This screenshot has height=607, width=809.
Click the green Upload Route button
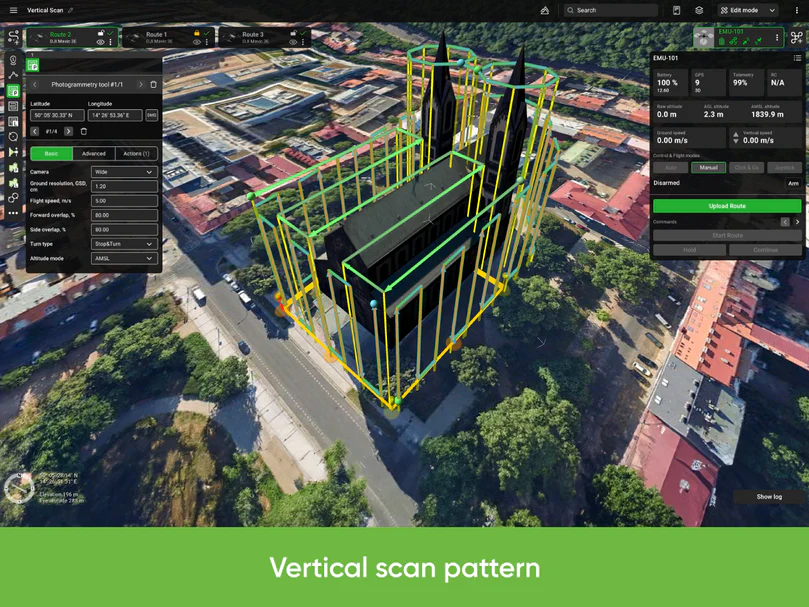(727, 206)
